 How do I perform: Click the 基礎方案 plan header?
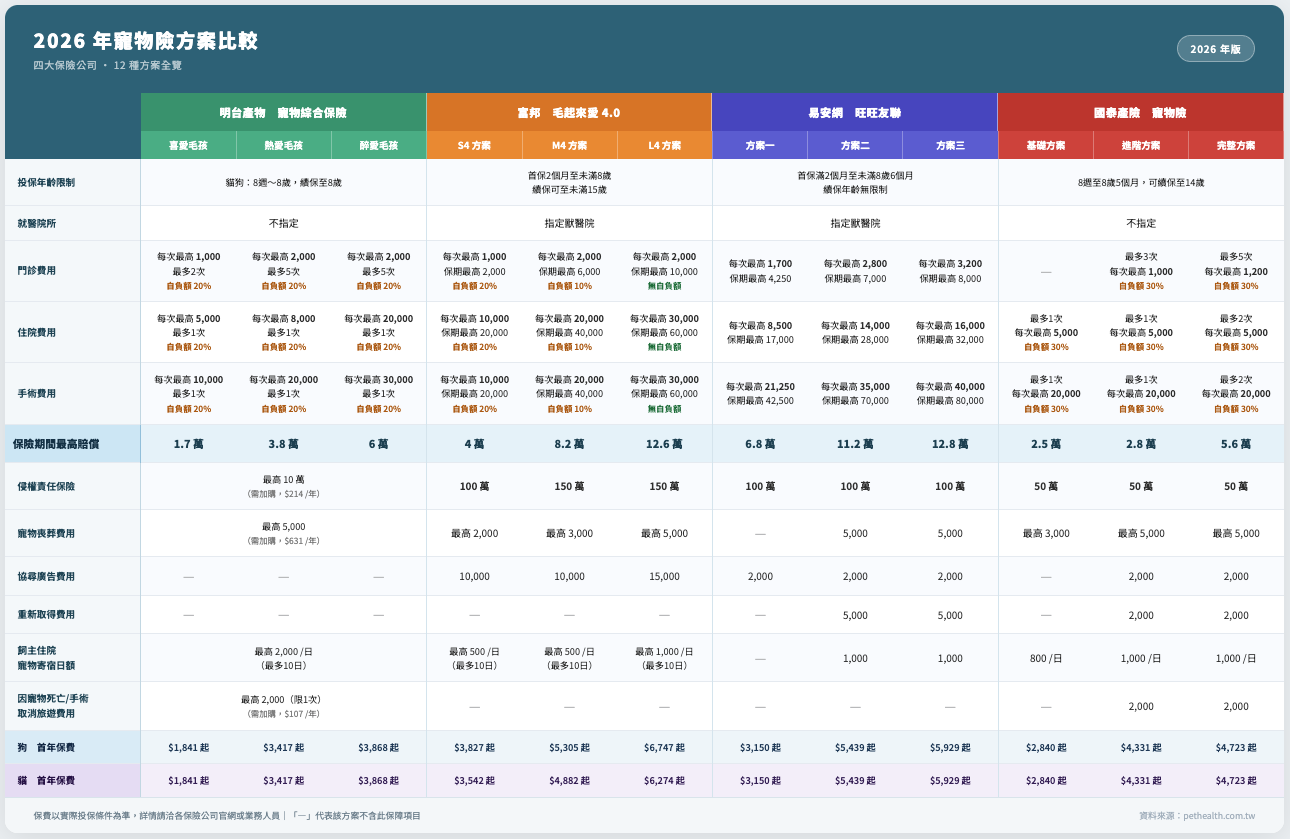tap(1045, 146)
